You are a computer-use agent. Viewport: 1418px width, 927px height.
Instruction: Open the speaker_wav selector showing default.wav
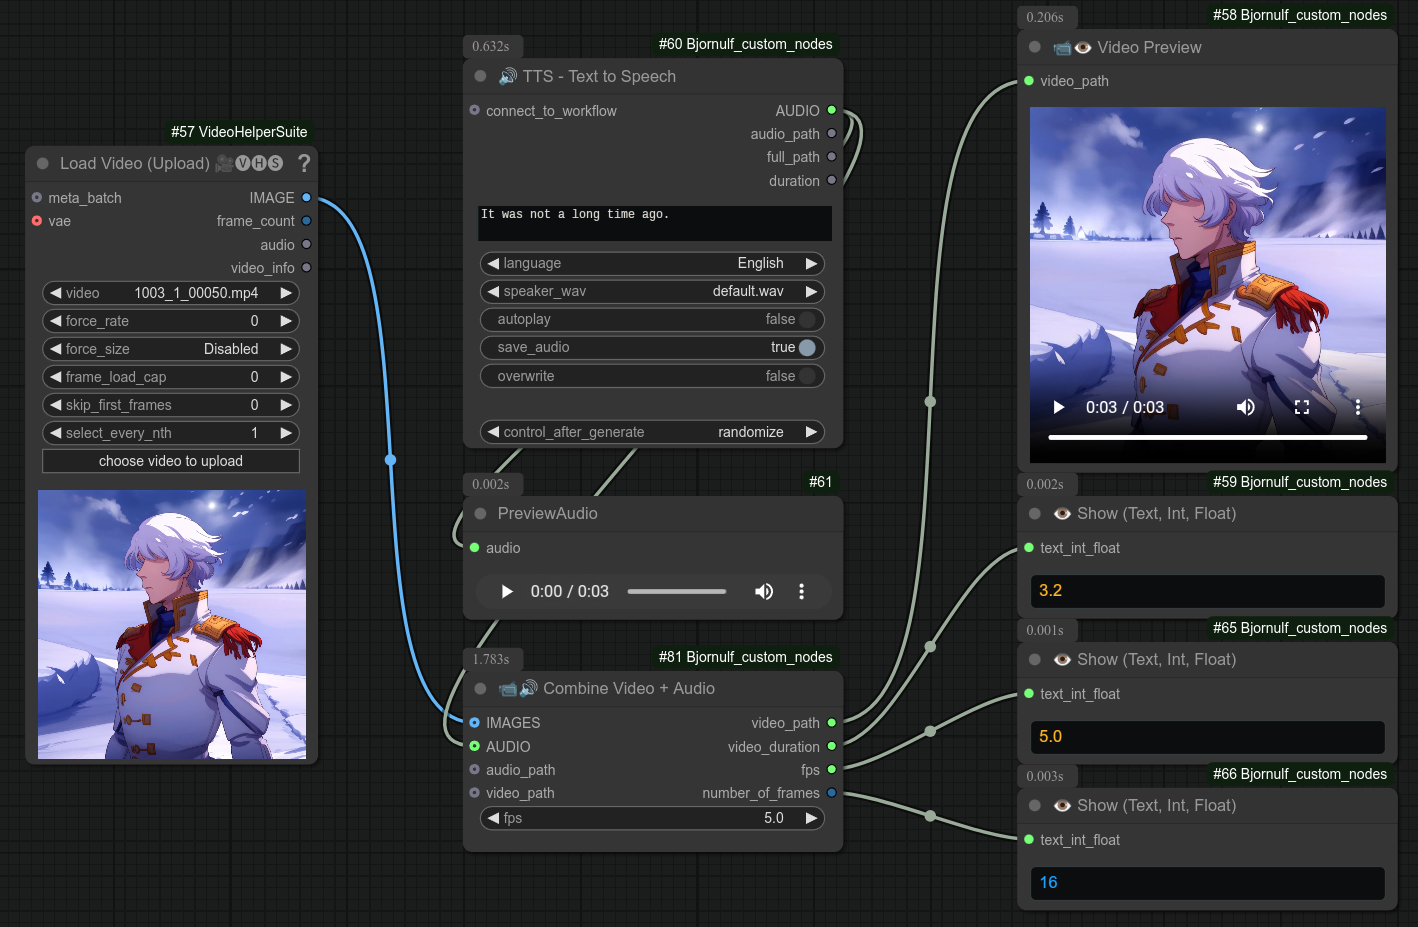click(x=652, y=291)
